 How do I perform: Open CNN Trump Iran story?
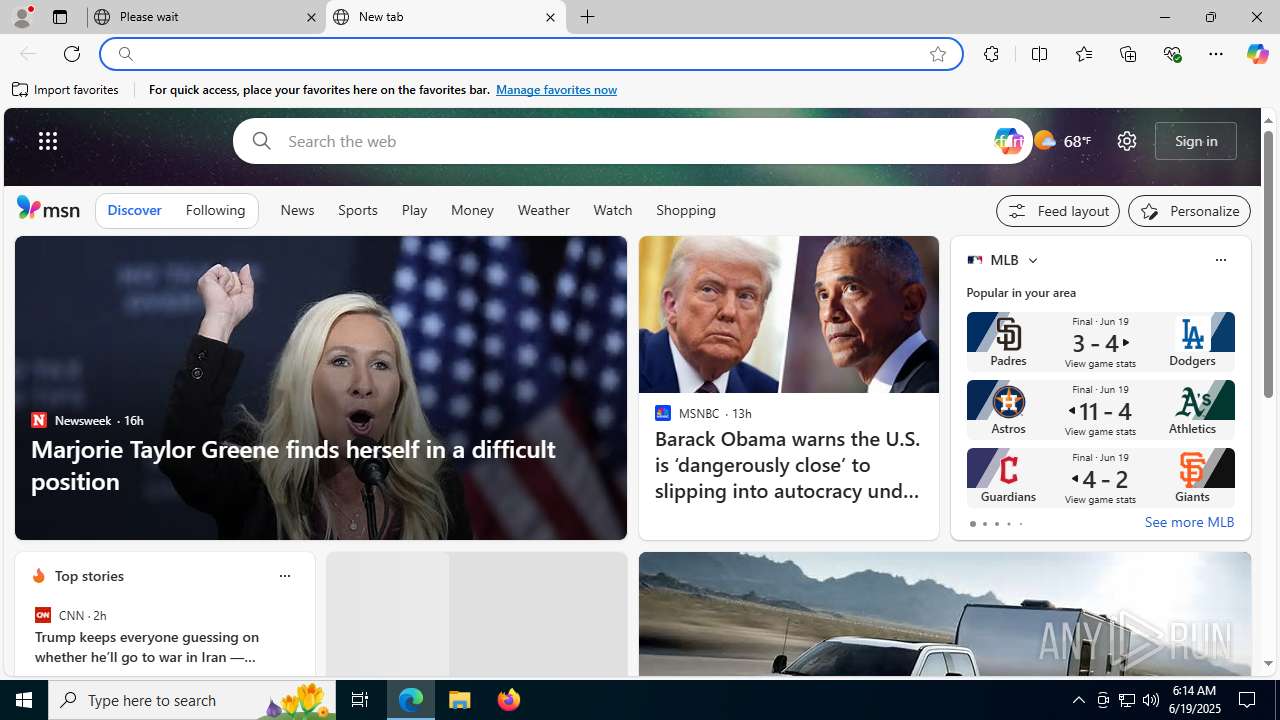click(146, 647)
